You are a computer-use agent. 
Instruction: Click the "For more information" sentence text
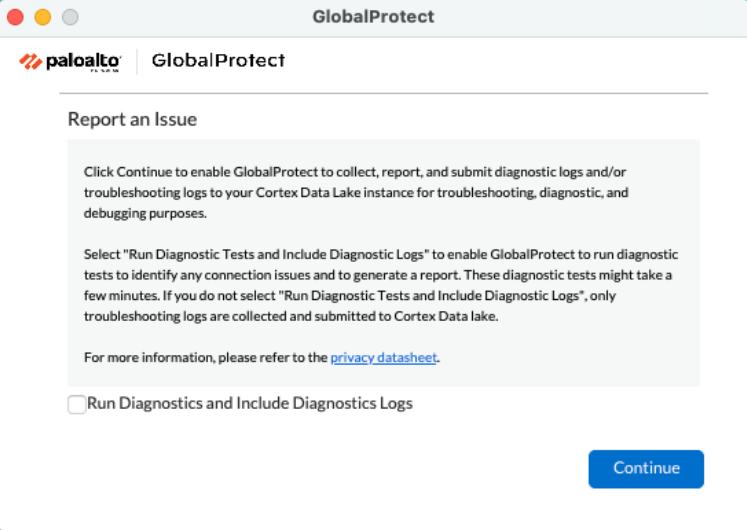point(205,358)
